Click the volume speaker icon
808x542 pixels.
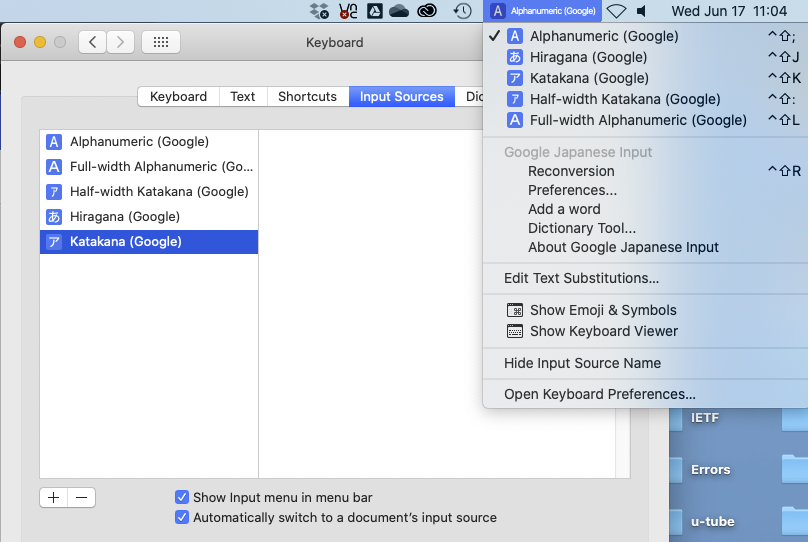point(641,11)
